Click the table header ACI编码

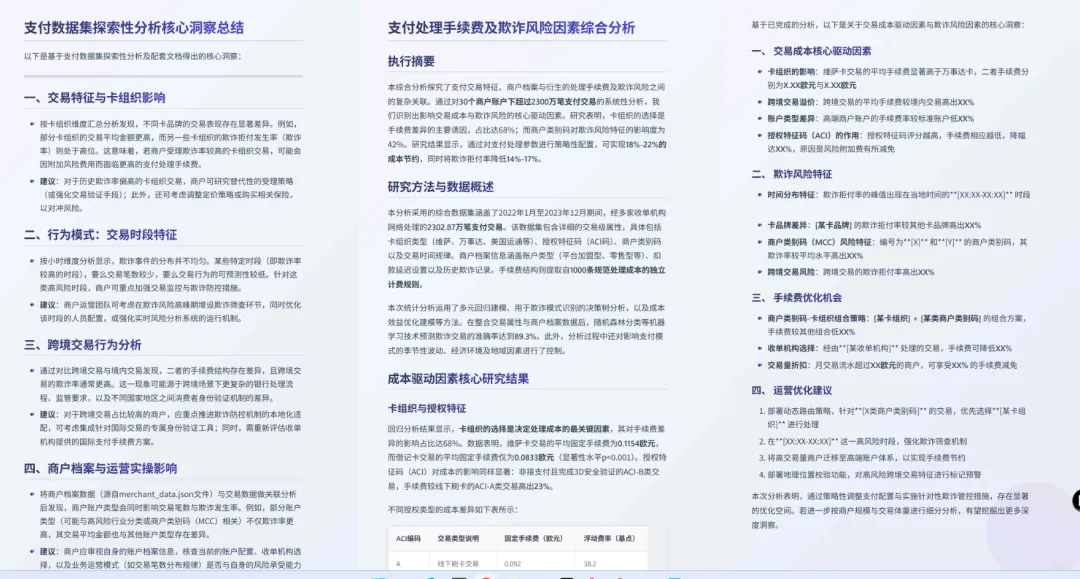[x=408, y=538]
